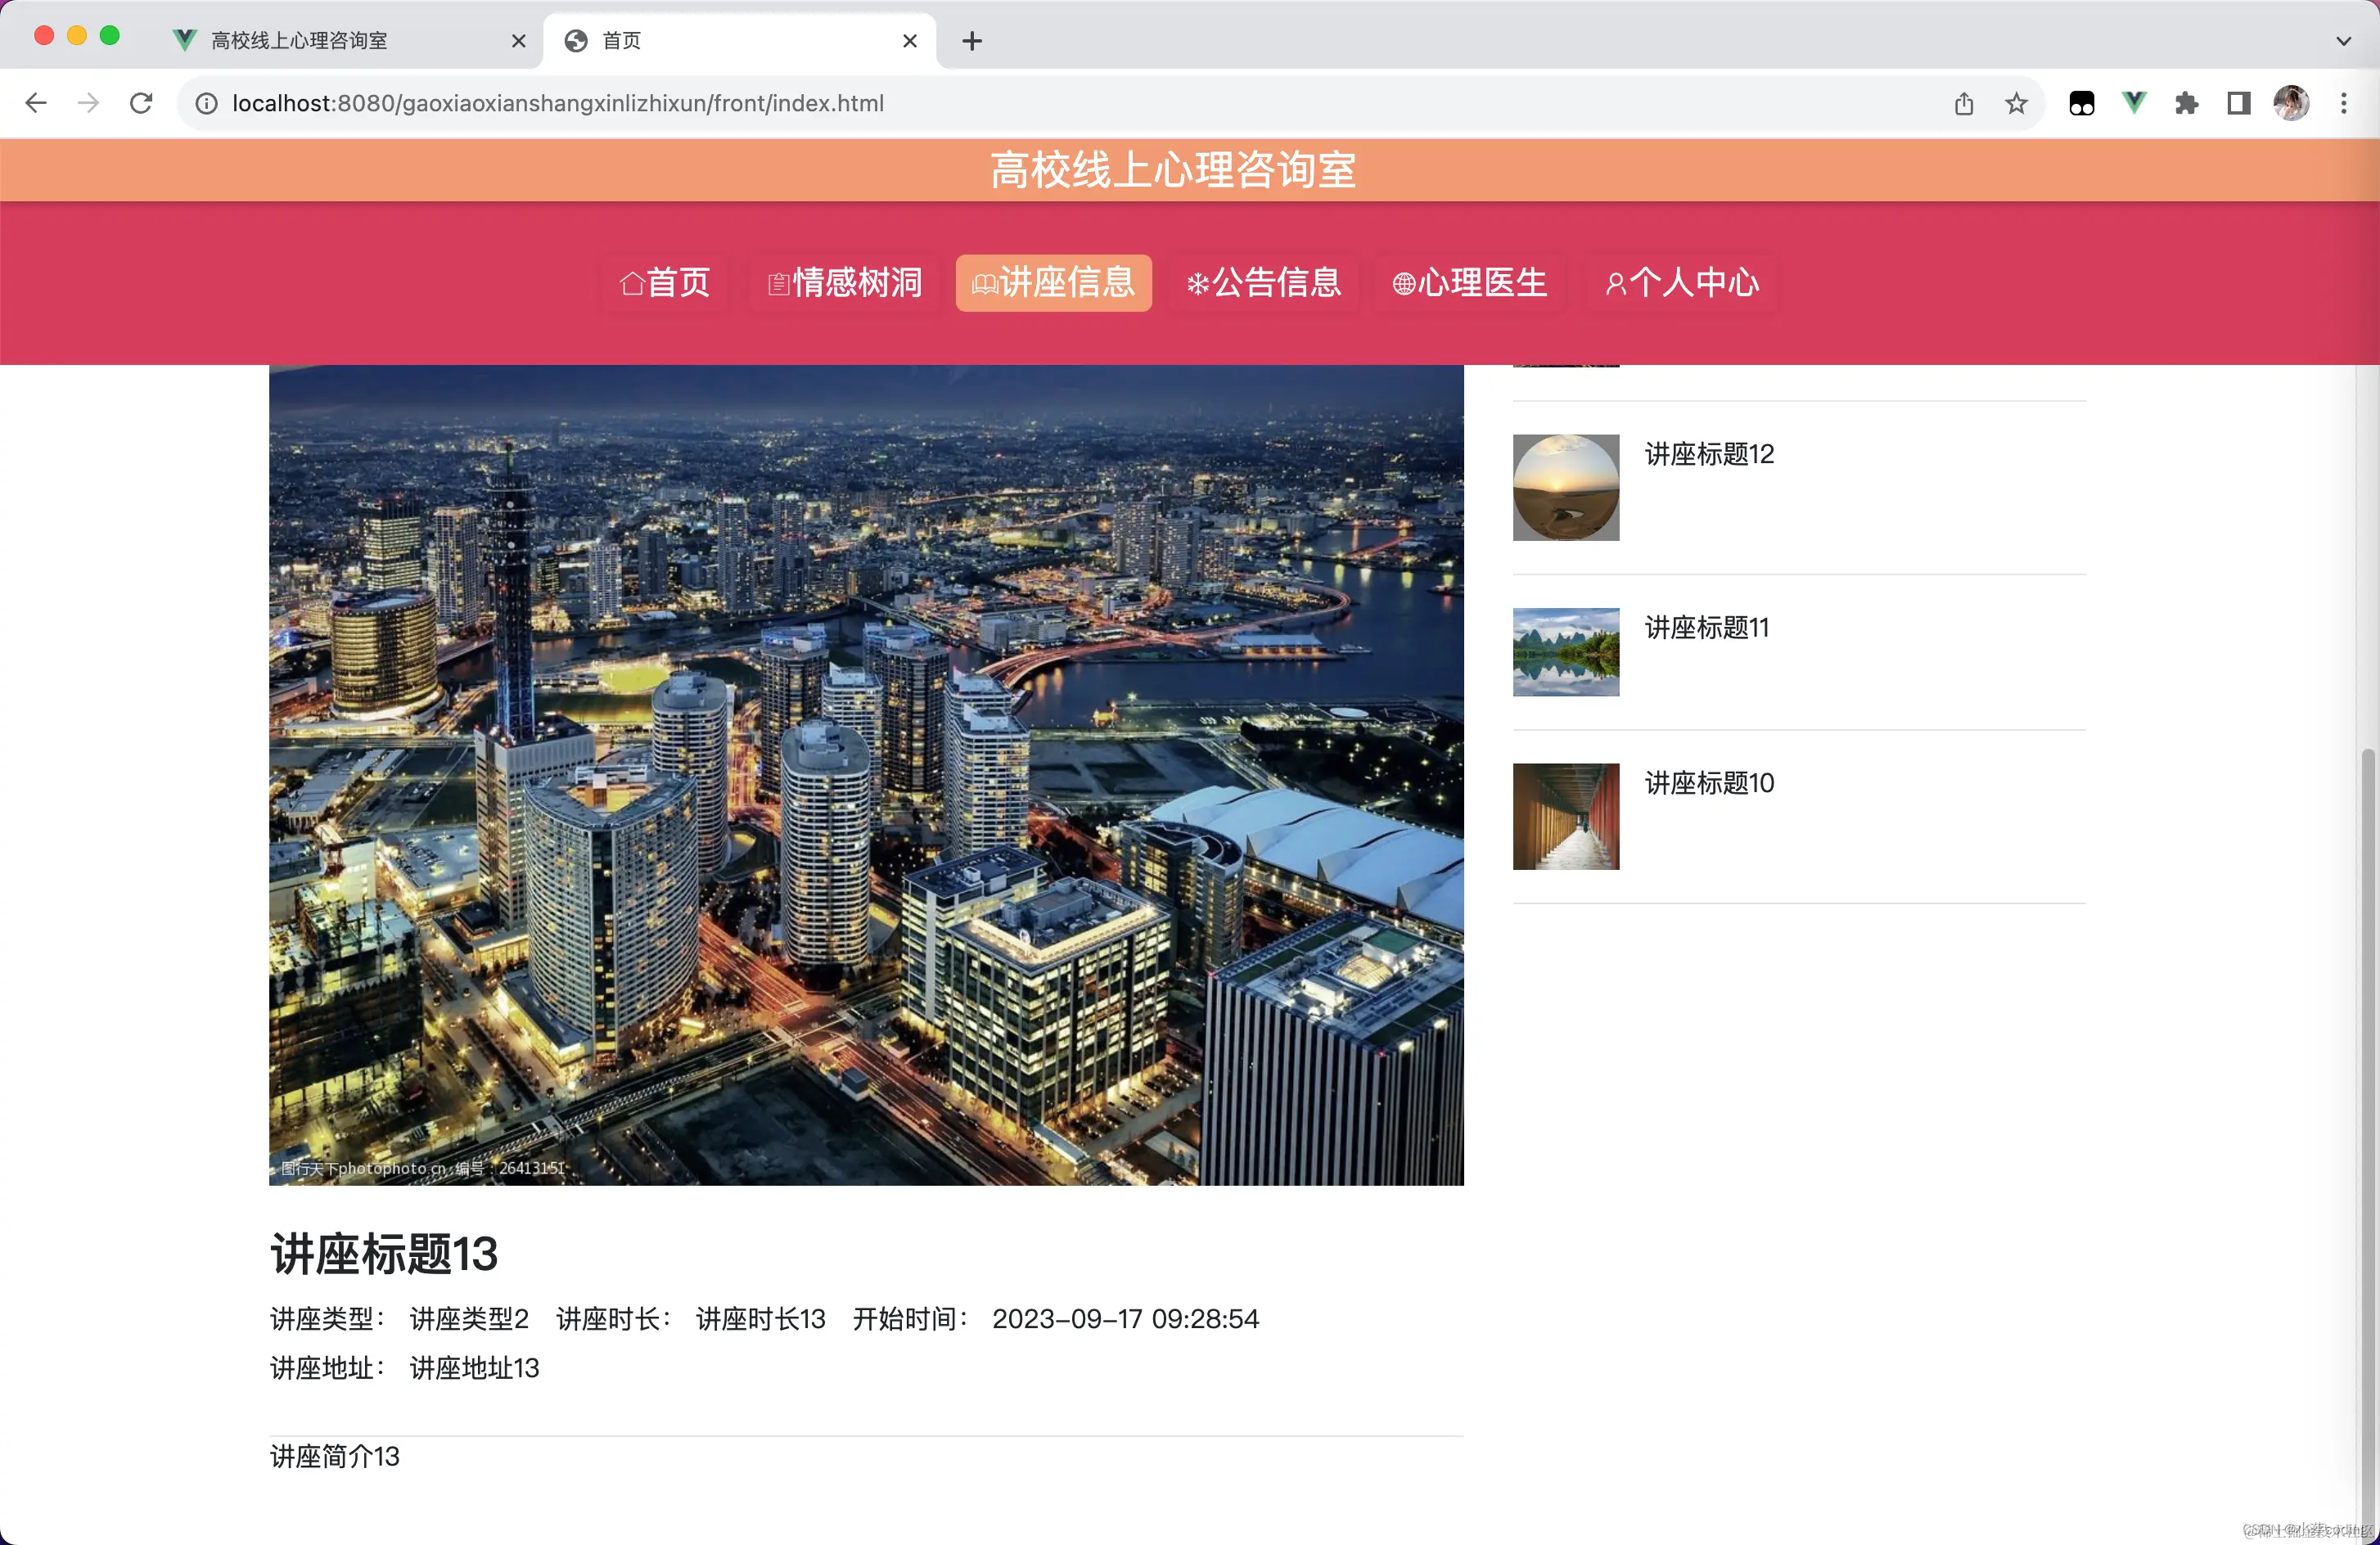The height and width of the screenshot is (1545, 2380).
Task: Navigate back with the browser back arrow
Action: (36, 103)
